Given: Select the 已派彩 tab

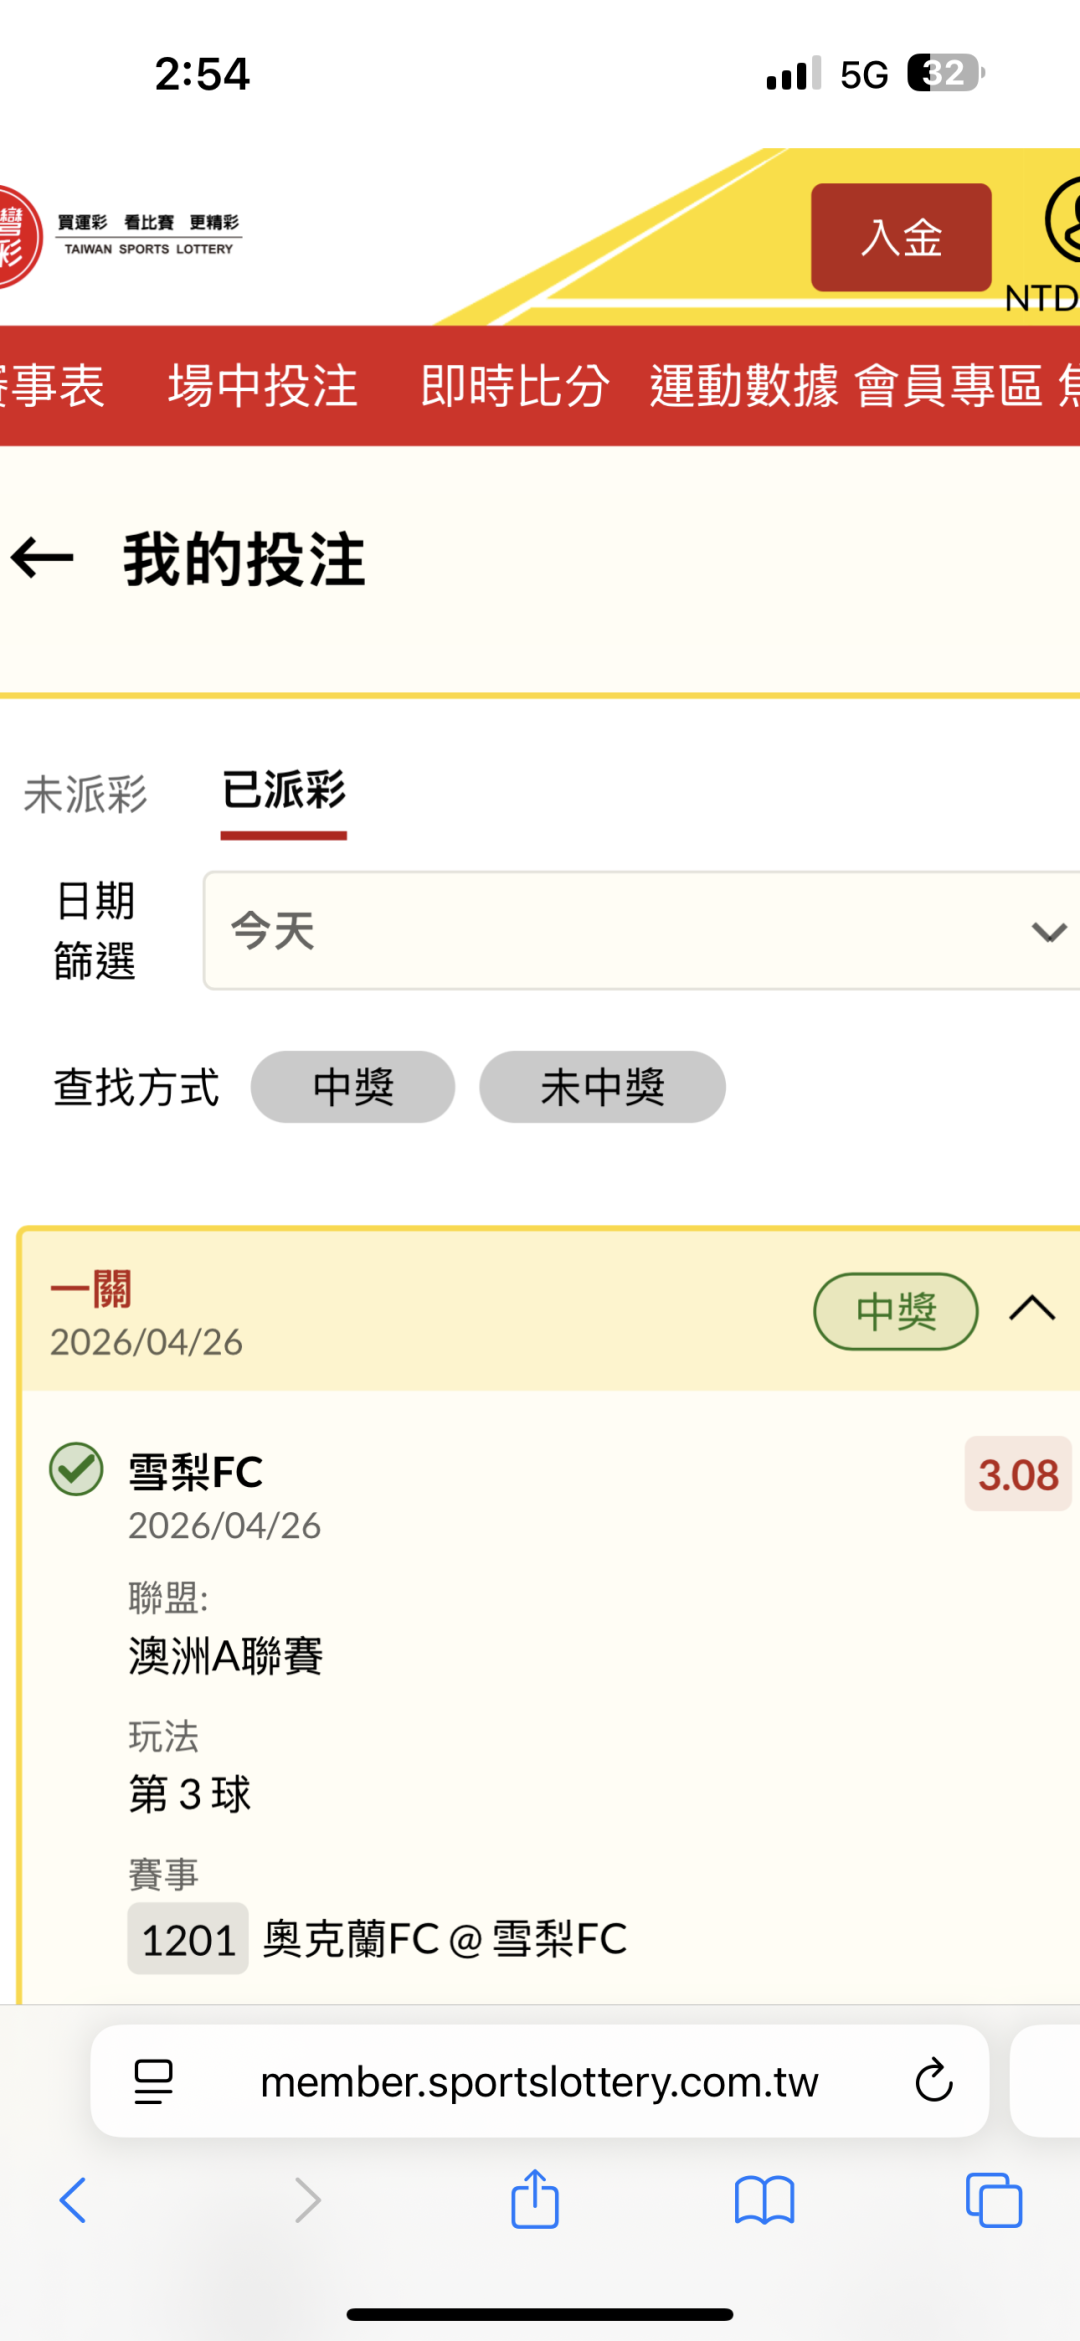Looking at the screenshot, I should tap(284, 791).
